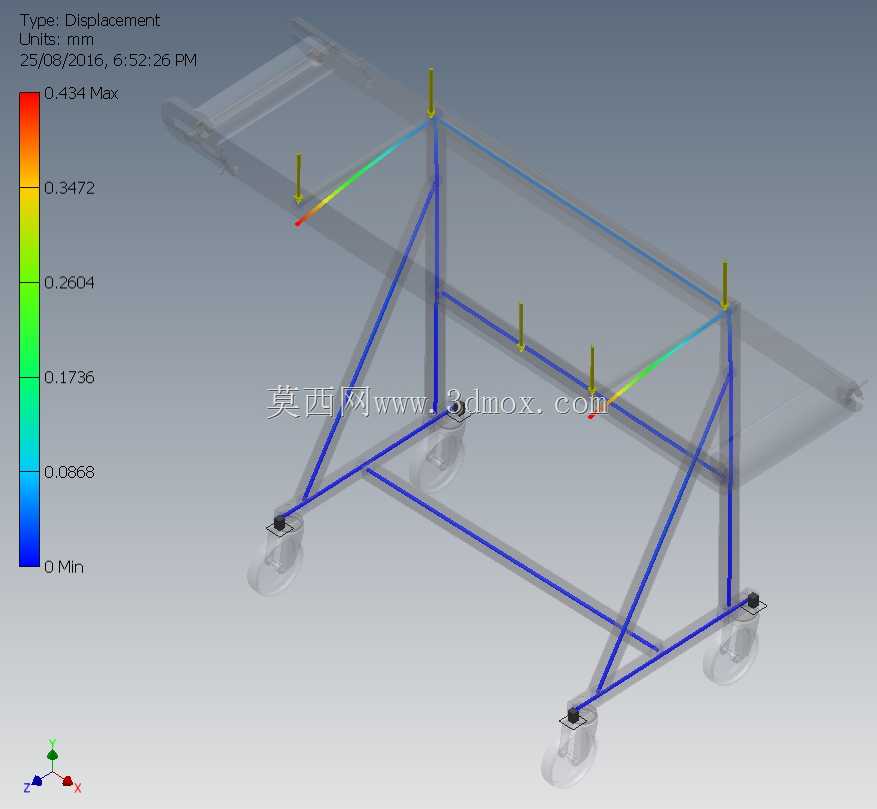Select fixed constraint glyph on rear-right caster
Image resolution: width=877 pixels, height=809 pixels.
pyautogui.click(x=753, y=602)
